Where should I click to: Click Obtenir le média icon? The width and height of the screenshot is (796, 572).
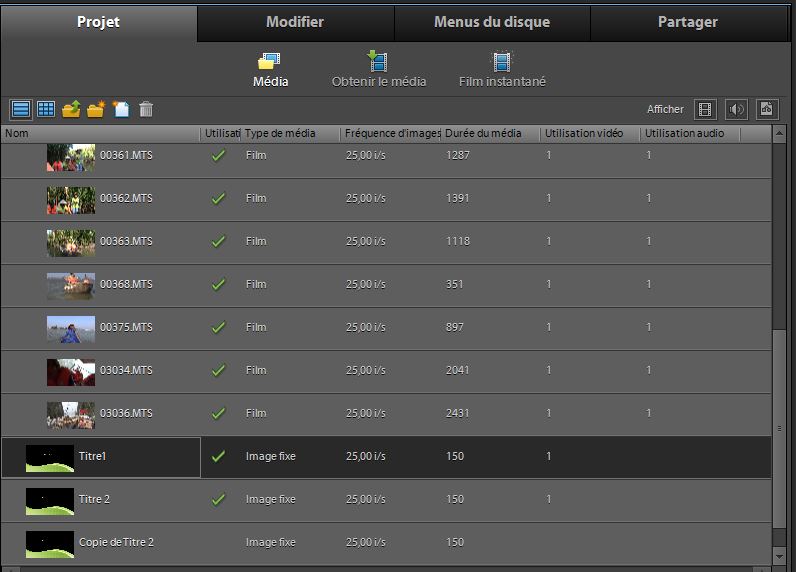(378, 61)
